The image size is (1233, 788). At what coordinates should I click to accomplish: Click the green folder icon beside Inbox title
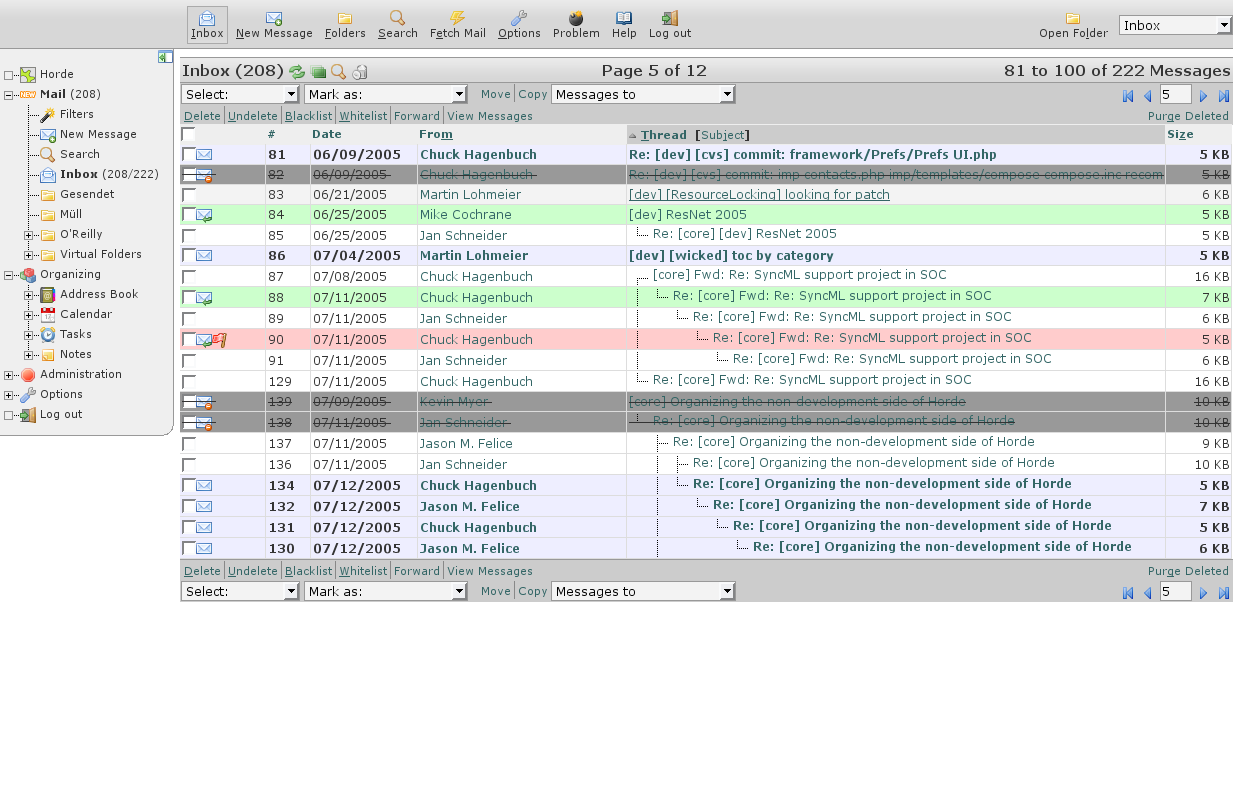(318, 71)
